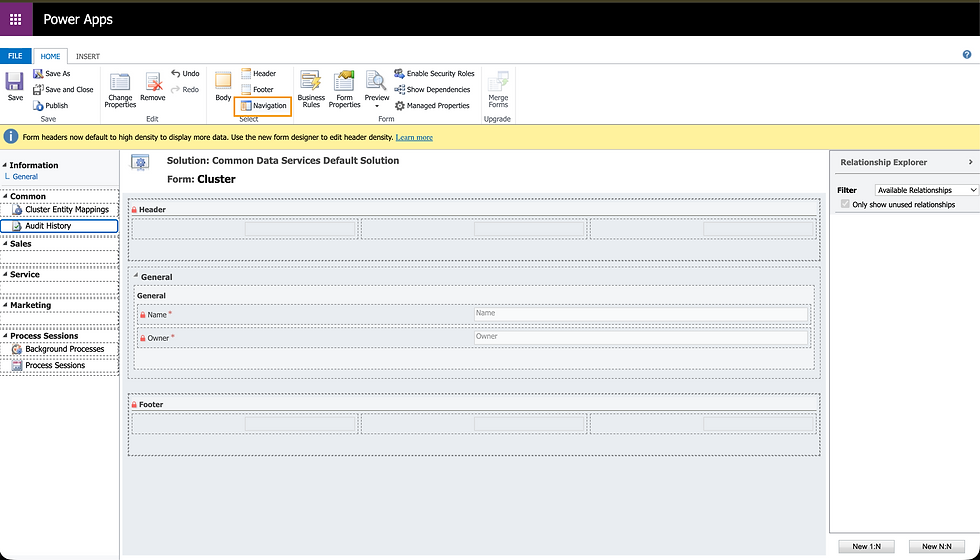Click the New 1:N button
The width and height of the screenshot is (980, 560).
click(866, 546)
